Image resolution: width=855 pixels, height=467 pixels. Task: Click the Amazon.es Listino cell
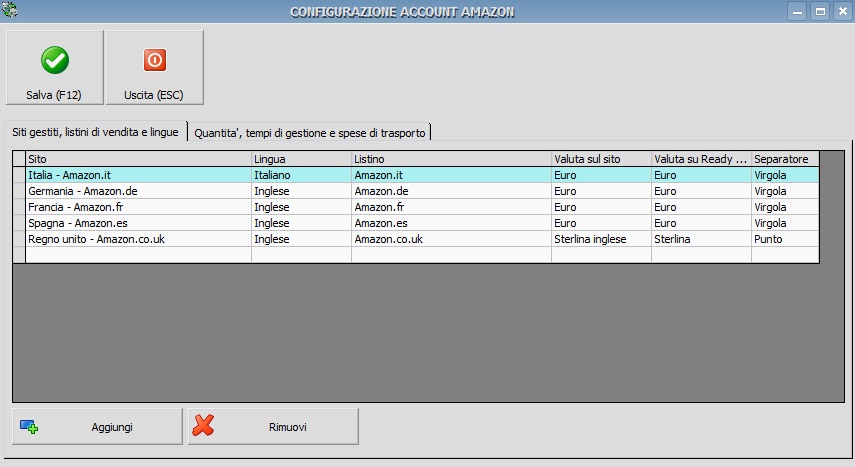[x=451, y=223]
